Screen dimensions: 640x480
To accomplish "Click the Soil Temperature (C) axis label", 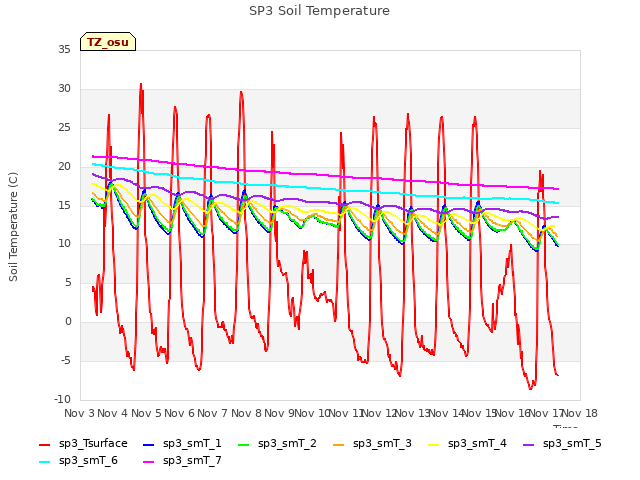I will click(x=13, y=227).
